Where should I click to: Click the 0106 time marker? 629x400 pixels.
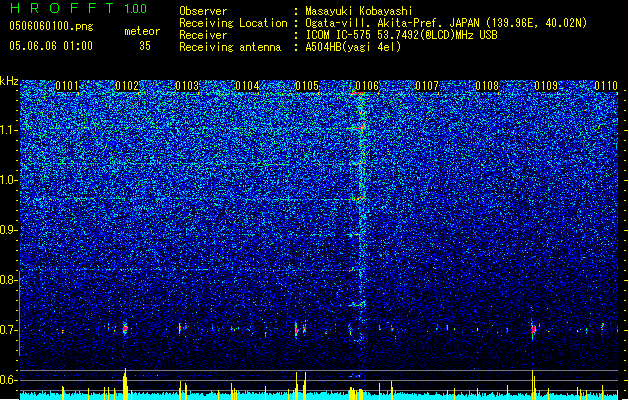[x=367, y=86]
